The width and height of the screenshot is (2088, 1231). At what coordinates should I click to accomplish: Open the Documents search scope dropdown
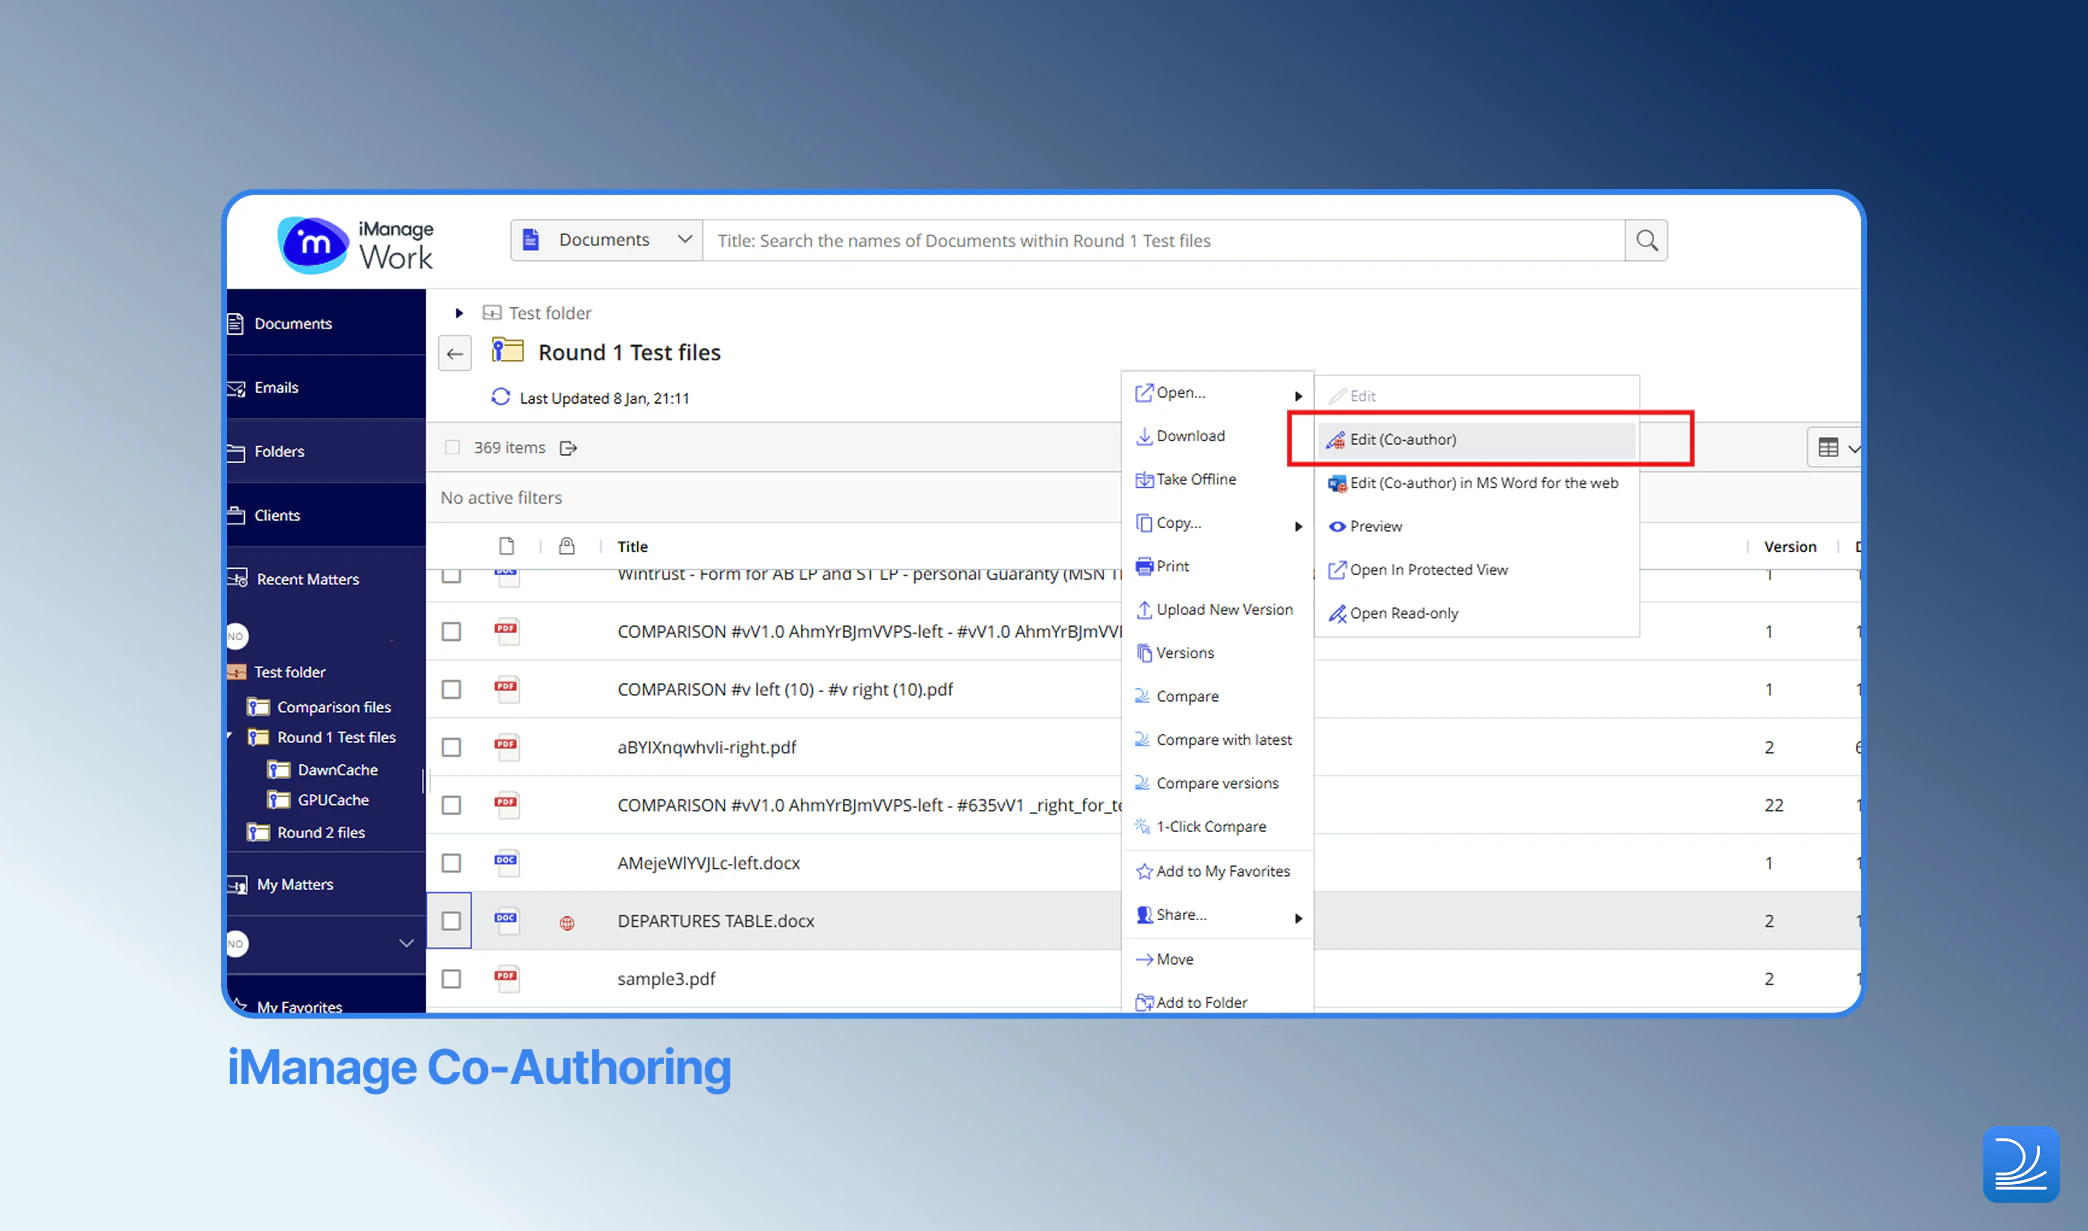[x=607, y=241]
